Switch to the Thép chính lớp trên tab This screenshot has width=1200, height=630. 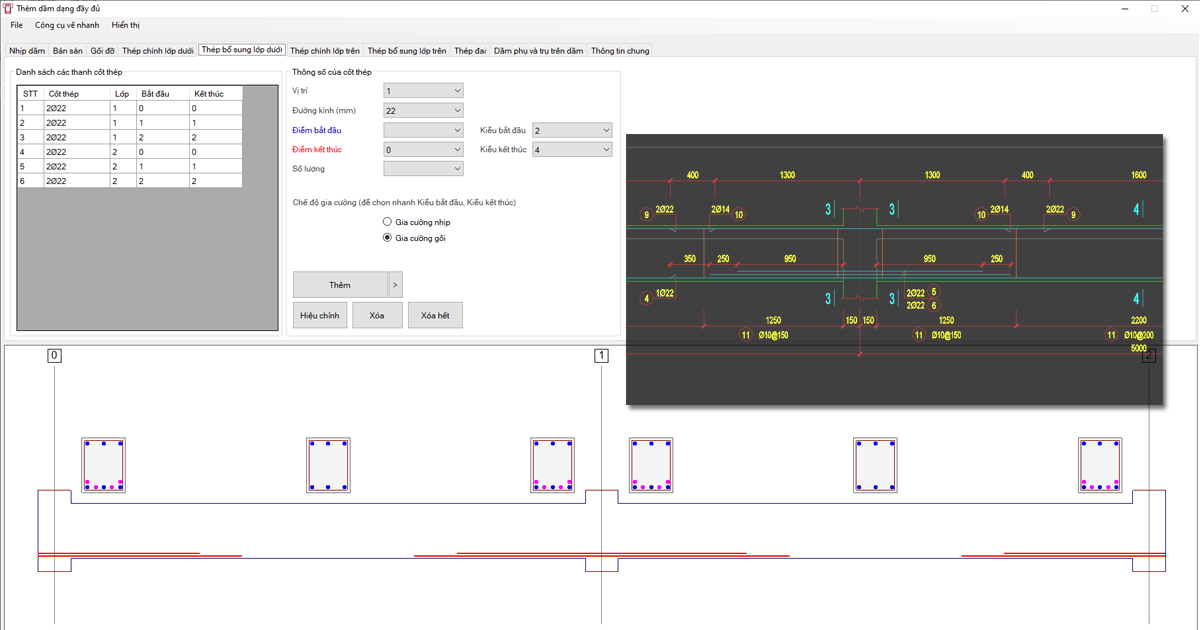[325, 50]
